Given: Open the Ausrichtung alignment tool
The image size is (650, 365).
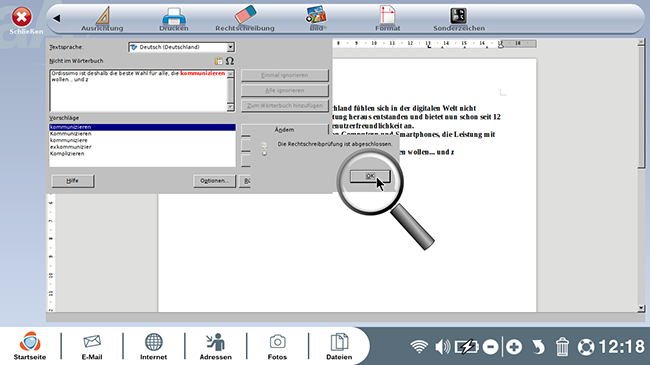Looking at the screenshot, I should click(102, 19).
